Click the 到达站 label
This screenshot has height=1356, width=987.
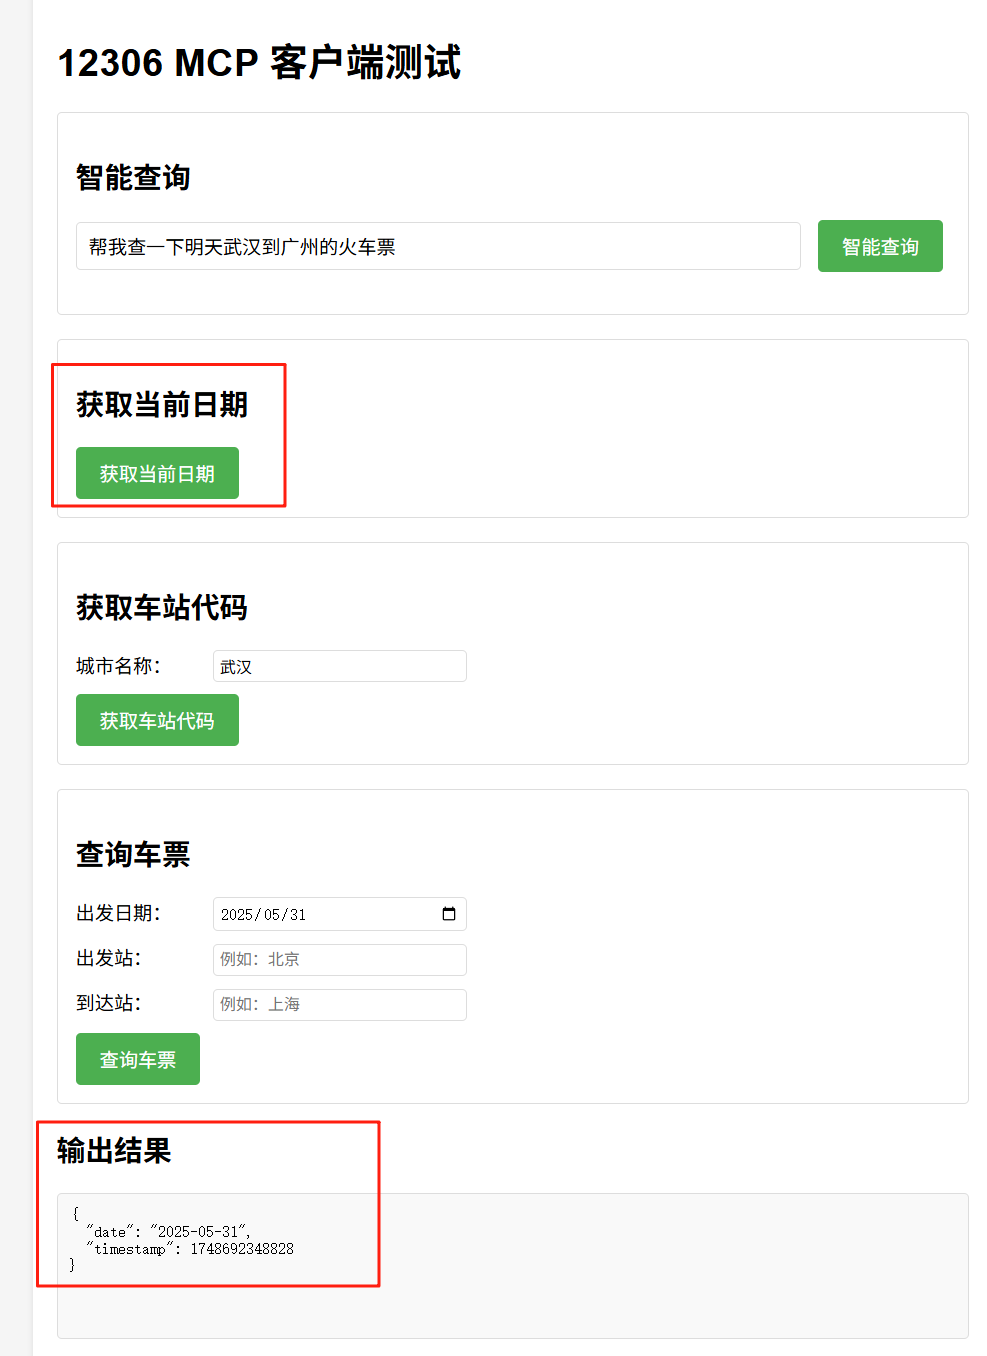tap(109, 1003)
